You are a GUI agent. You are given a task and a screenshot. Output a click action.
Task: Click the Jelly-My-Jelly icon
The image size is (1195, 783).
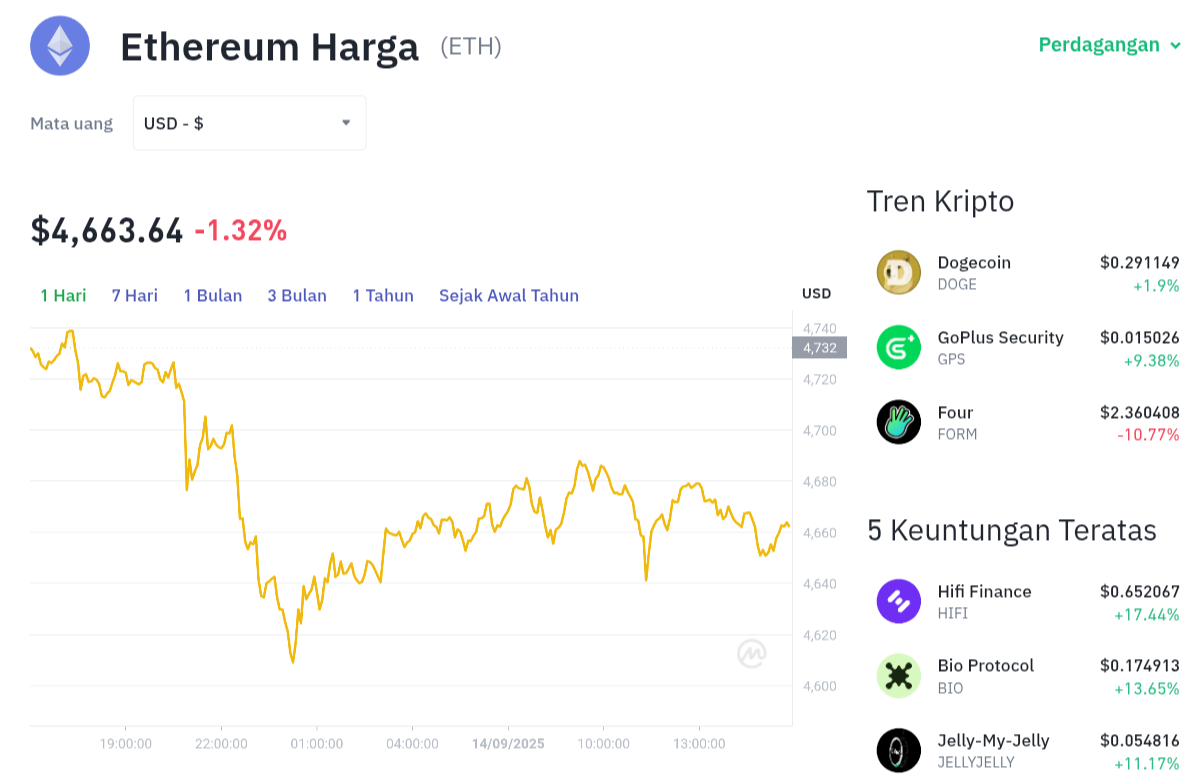[899, 750]
